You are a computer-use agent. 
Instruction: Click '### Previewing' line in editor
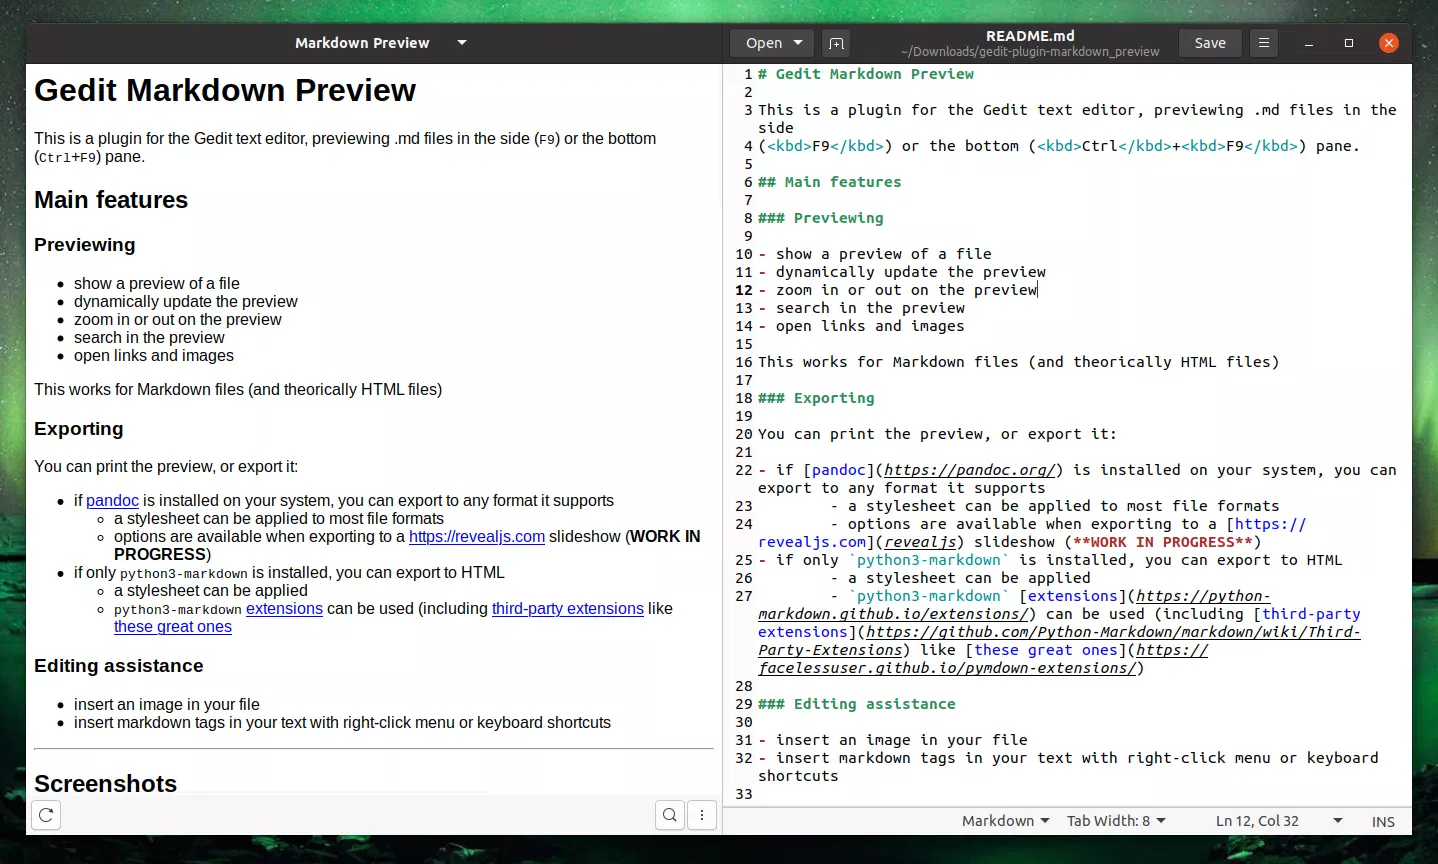(x=821, y=218)
